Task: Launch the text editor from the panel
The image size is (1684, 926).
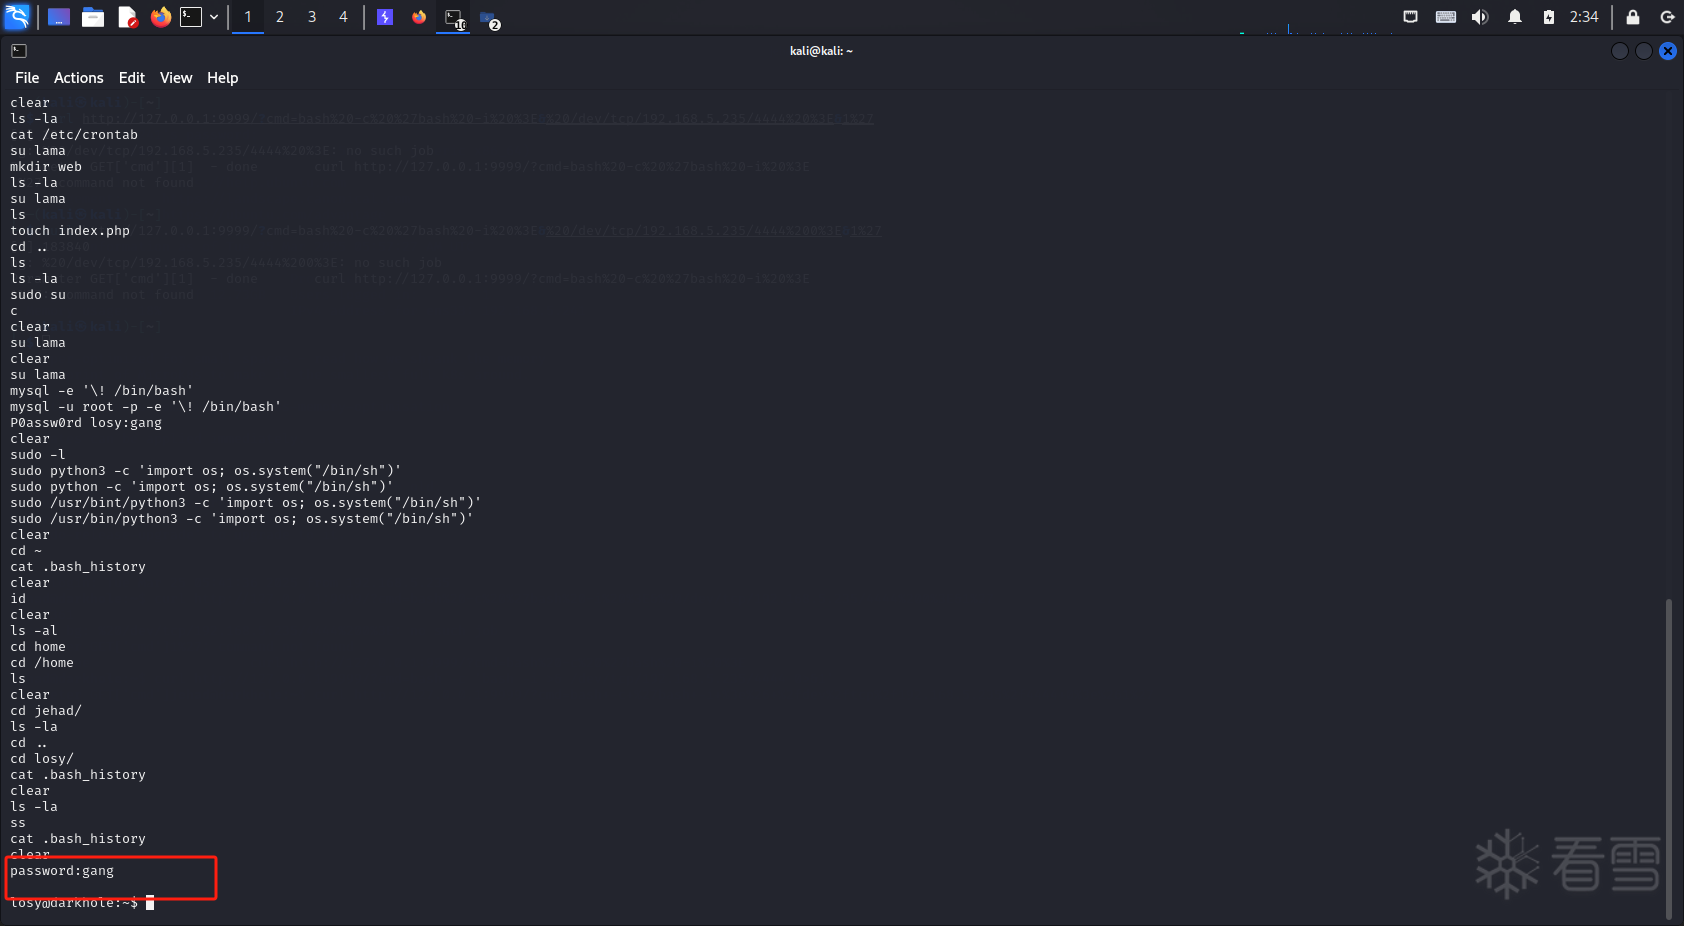Action: point(127,17)
